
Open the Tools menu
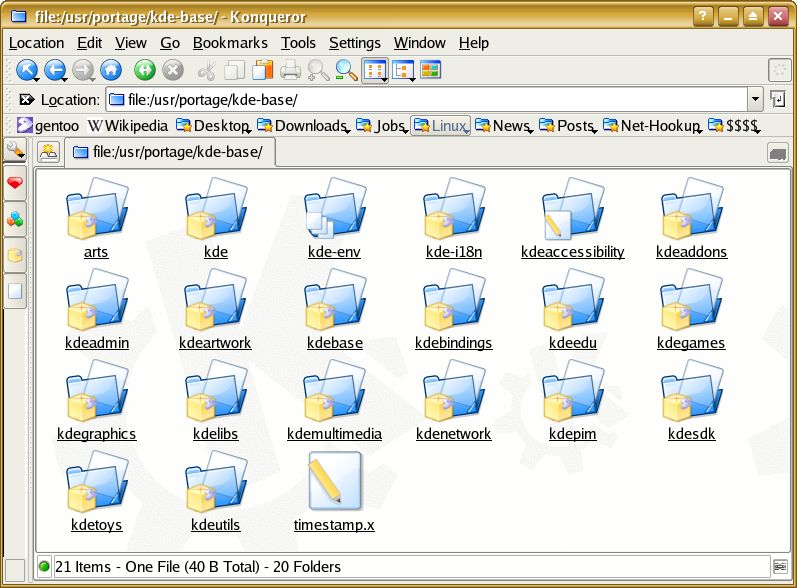(298, 43)
